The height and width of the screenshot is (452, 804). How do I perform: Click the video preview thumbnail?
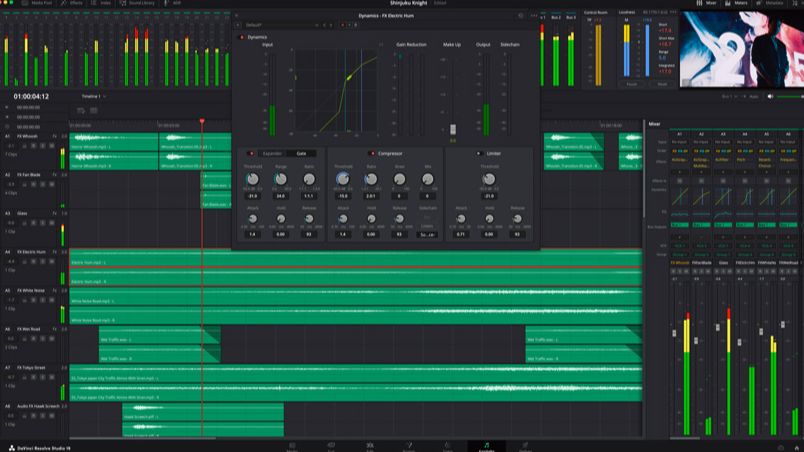point(741,50)
